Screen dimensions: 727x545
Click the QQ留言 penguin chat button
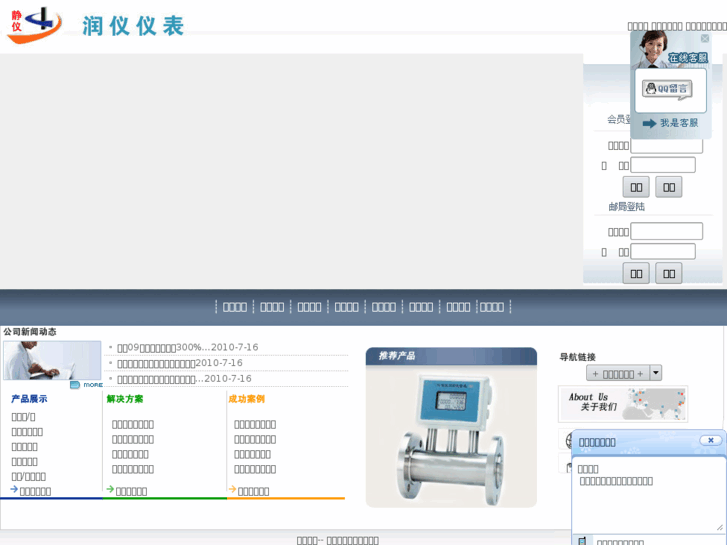[x=667, y=90]
